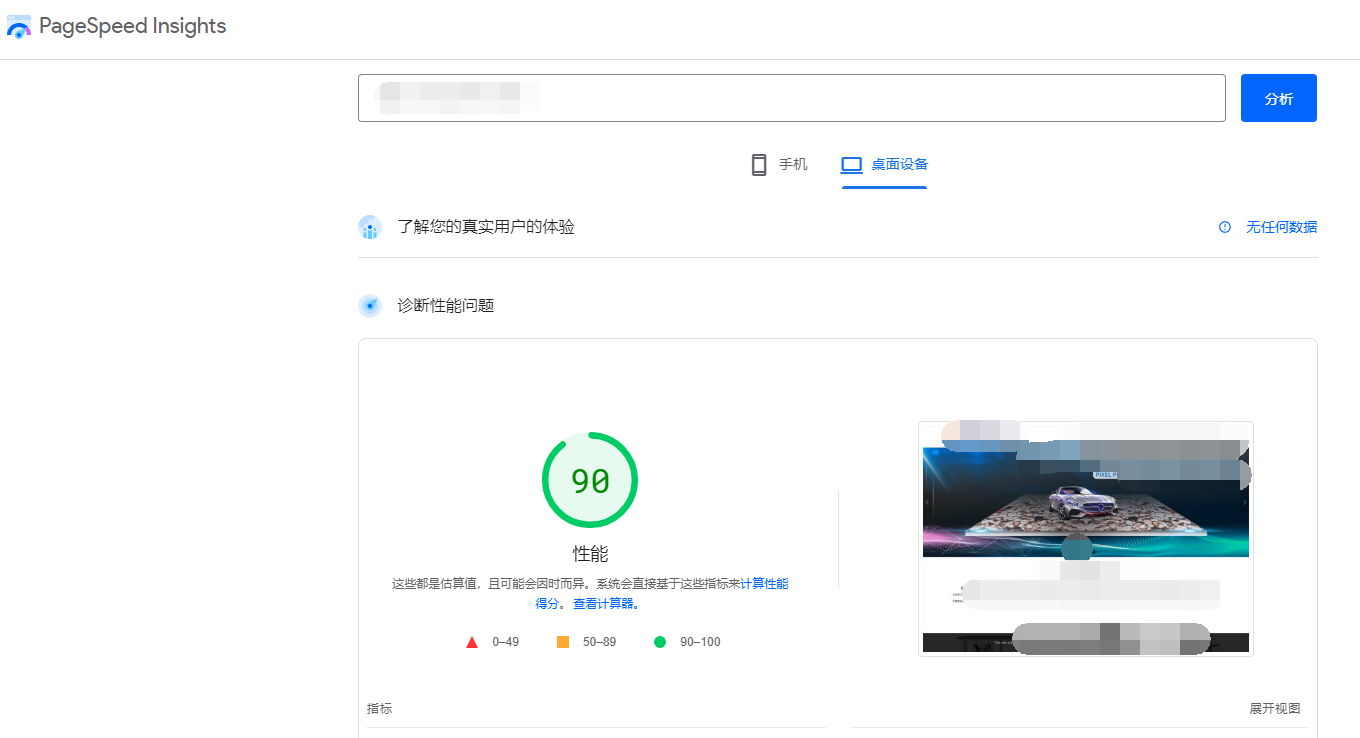This screenshot has height=738, width=1360.
Task: Open the 计算性能得分 link
Action: point(764,583)
